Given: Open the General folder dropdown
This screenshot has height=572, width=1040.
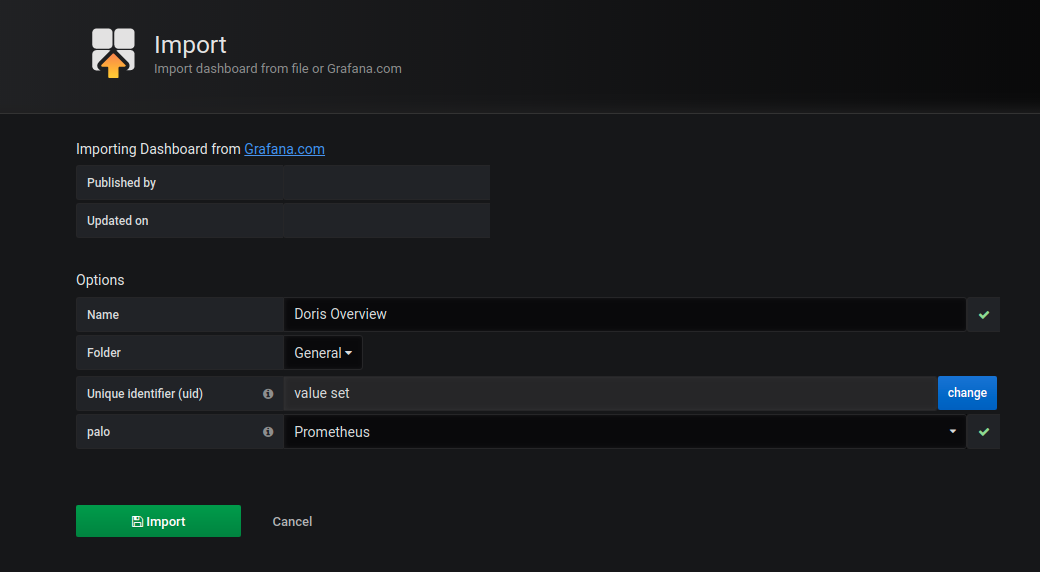Looking at the screenshot, I should [x=323, y=353].
